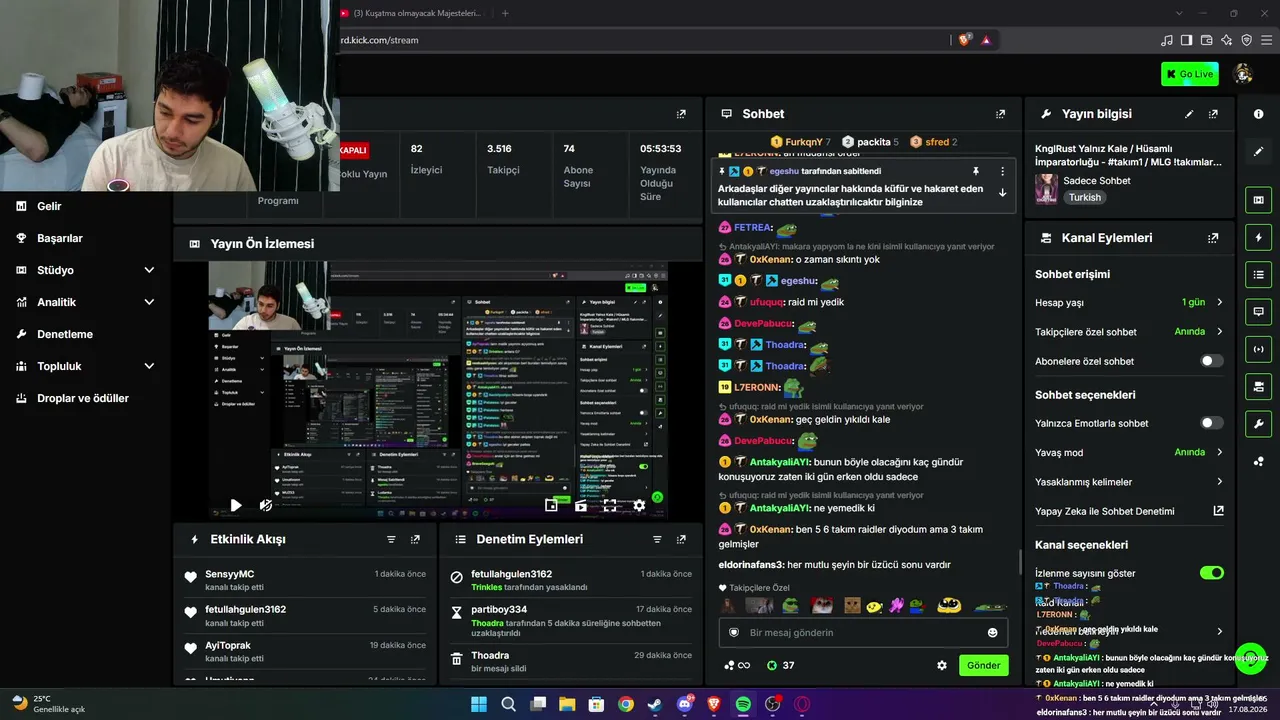Enter fullscreen on the stream preview
Image resolution: width=1280 pixels, height=720 pixels.
coord(610,506)
